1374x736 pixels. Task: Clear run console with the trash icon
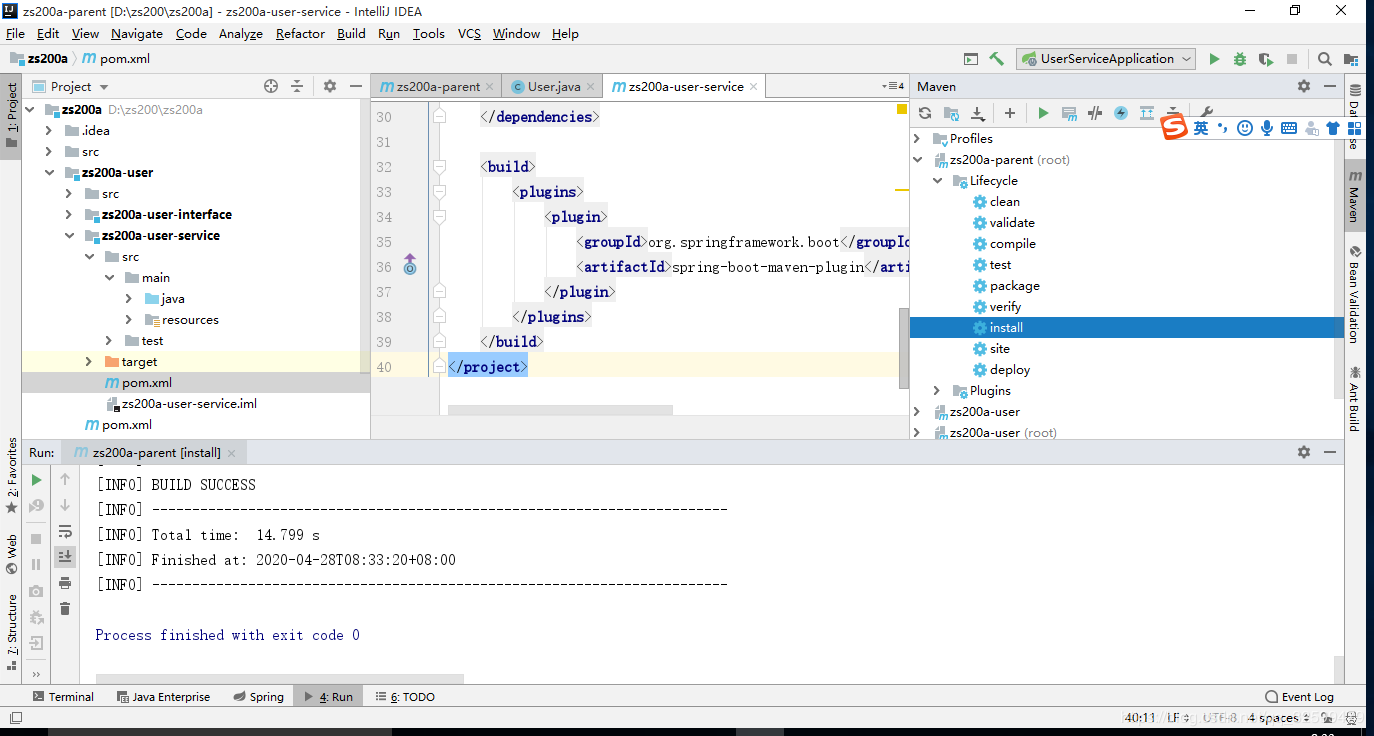(65, 608)
